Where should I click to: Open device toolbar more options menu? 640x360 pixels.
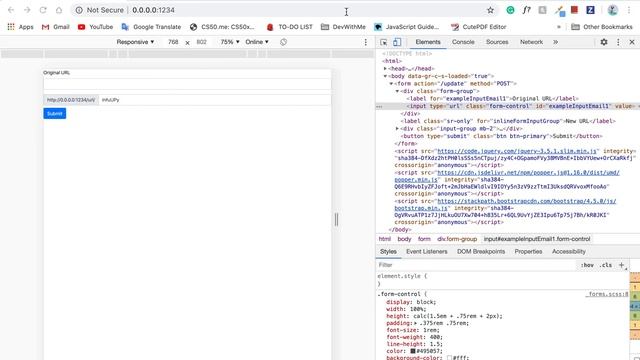click(366, 42)
